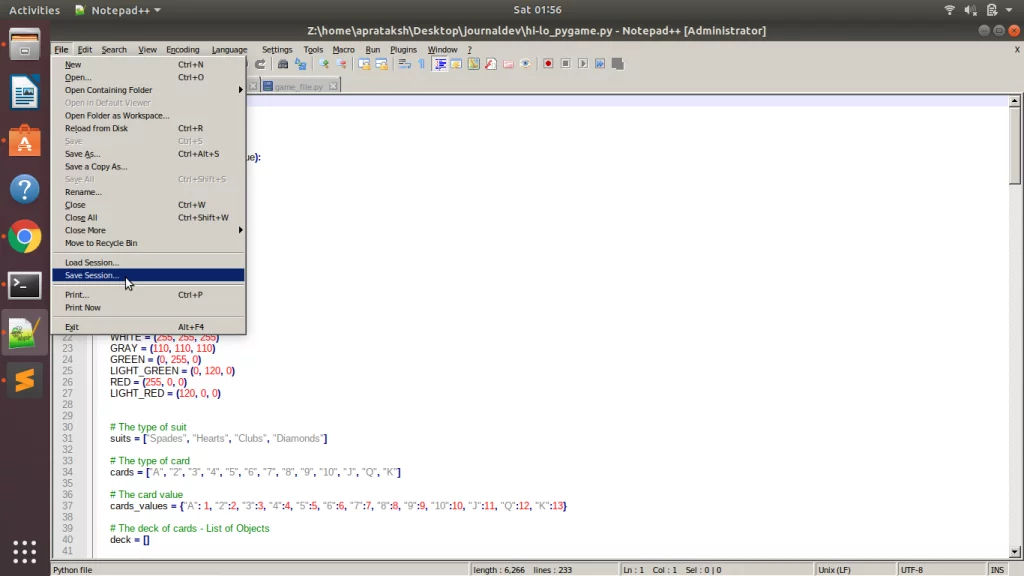Stop macro recording via the square toolbar icon
This screenshot has width=1024, height=576.
pyautogui.click(x=565, y=64)
